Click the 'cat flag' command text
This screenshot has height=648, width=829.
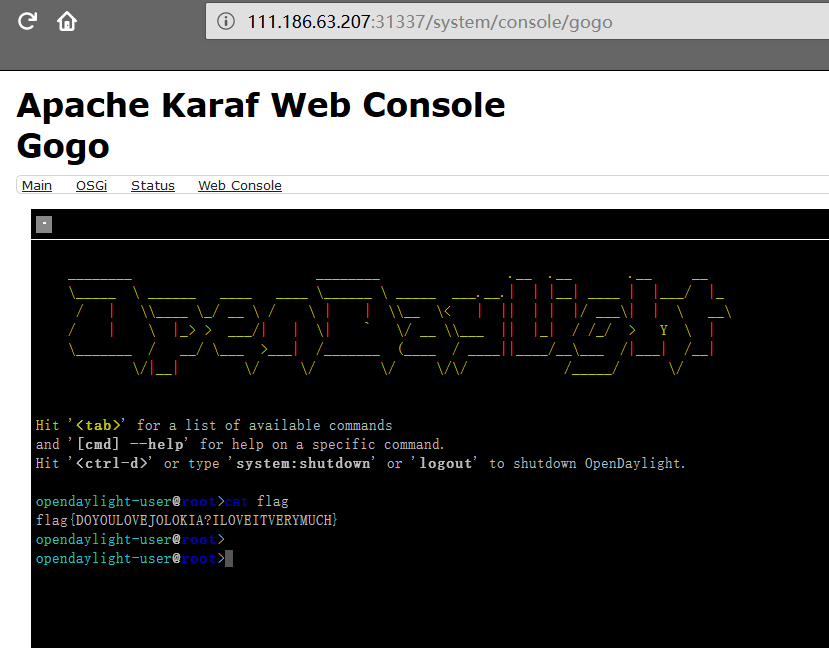257,501
